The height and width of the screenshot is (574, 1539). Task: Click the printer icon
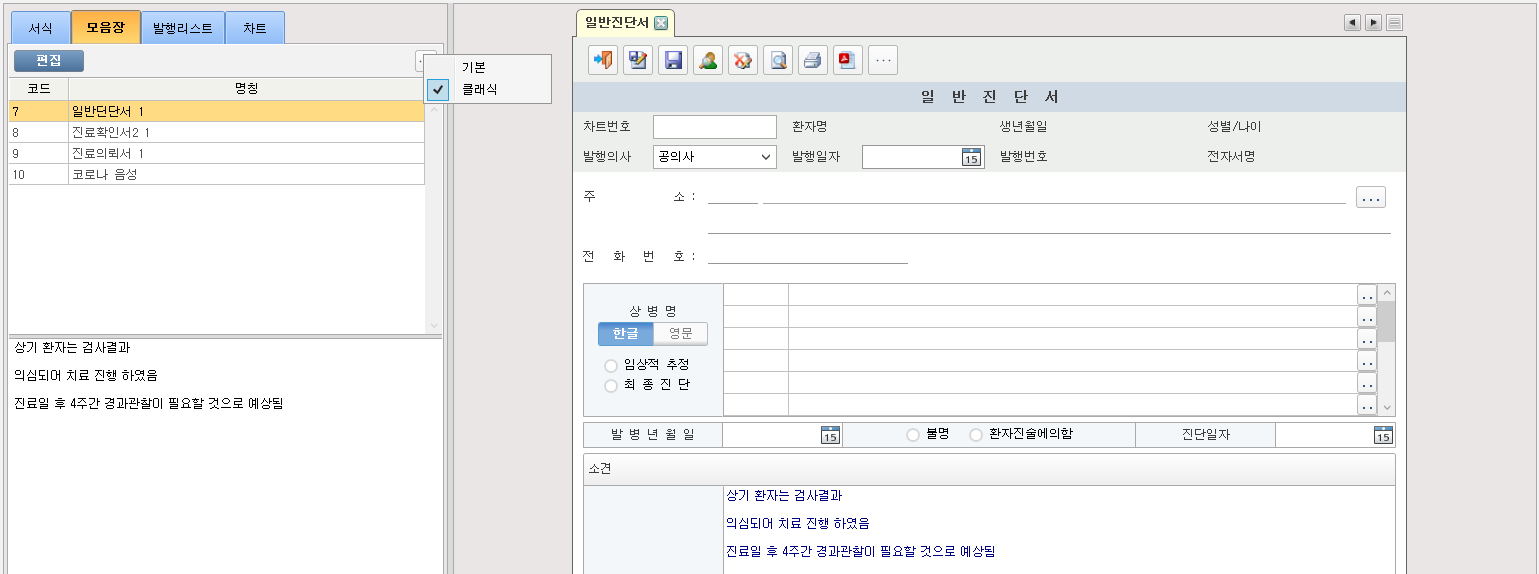click(813, 60)
